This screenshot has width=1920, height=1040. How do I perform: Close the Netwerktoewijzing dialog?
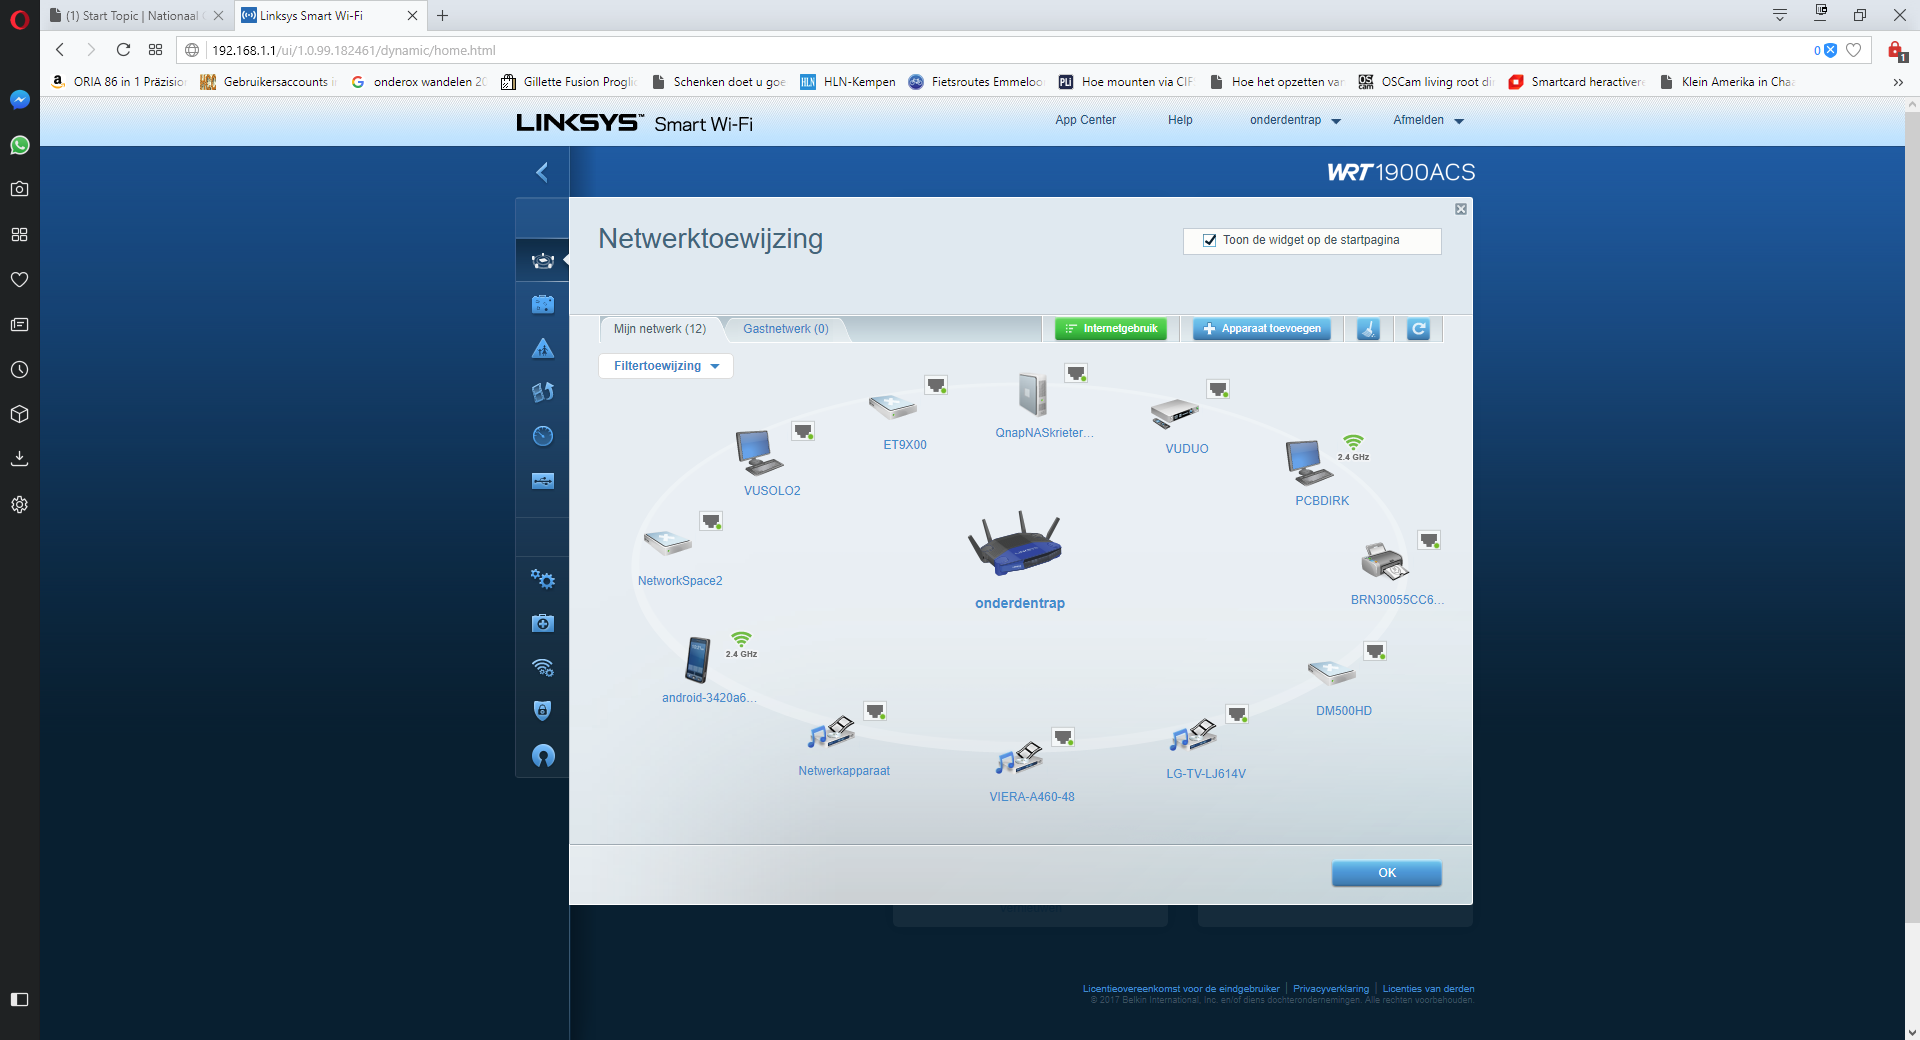pos(1461,209)
